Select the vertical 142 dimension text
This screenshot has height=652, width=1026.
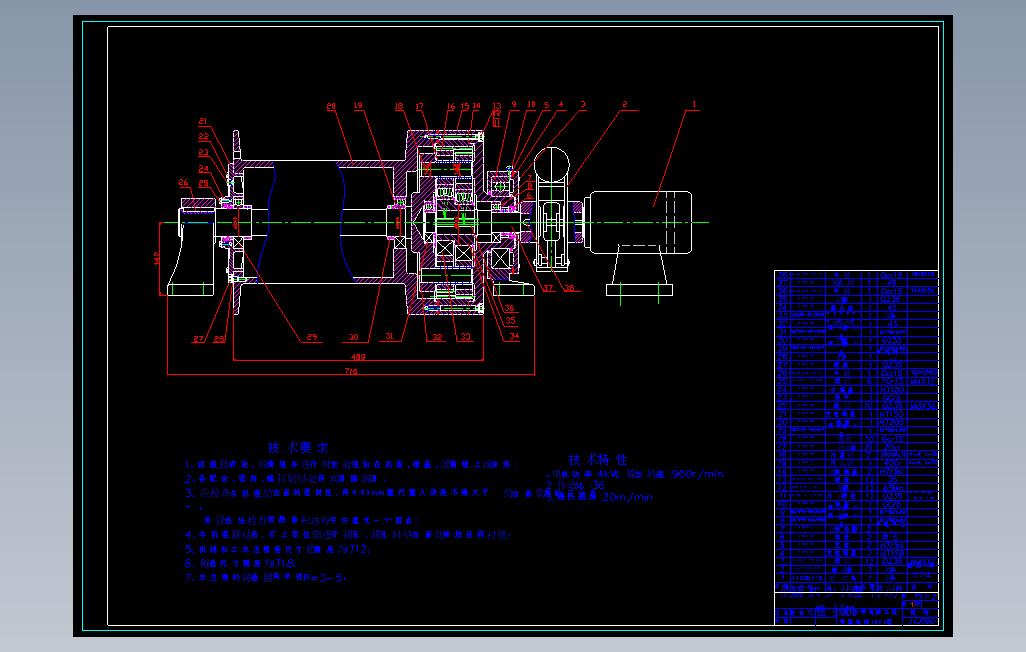(x=157, y=258)
